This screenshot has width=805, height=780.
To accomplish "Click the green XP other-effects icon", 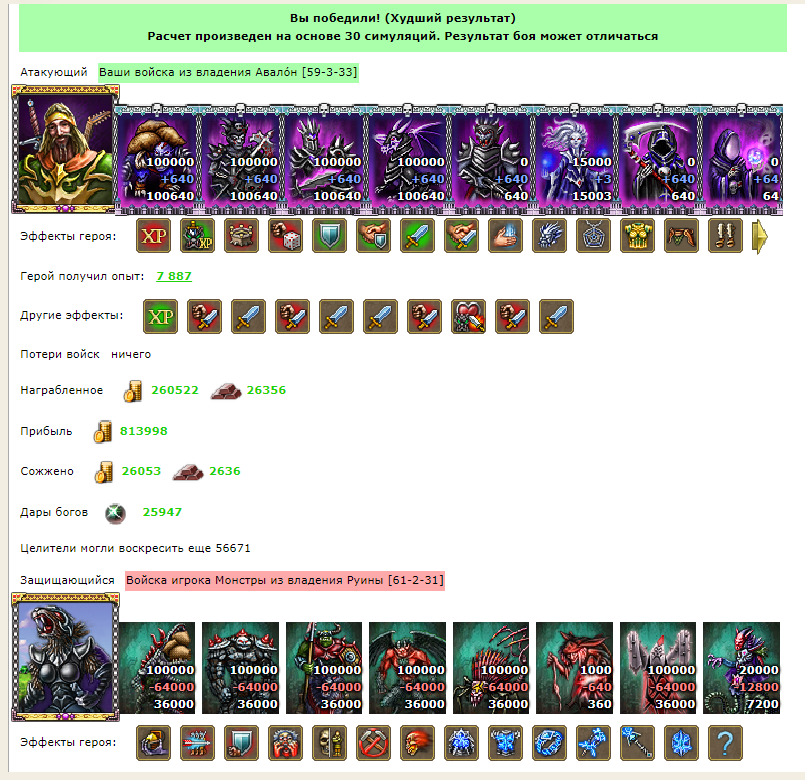I will (x=161, y=316).
